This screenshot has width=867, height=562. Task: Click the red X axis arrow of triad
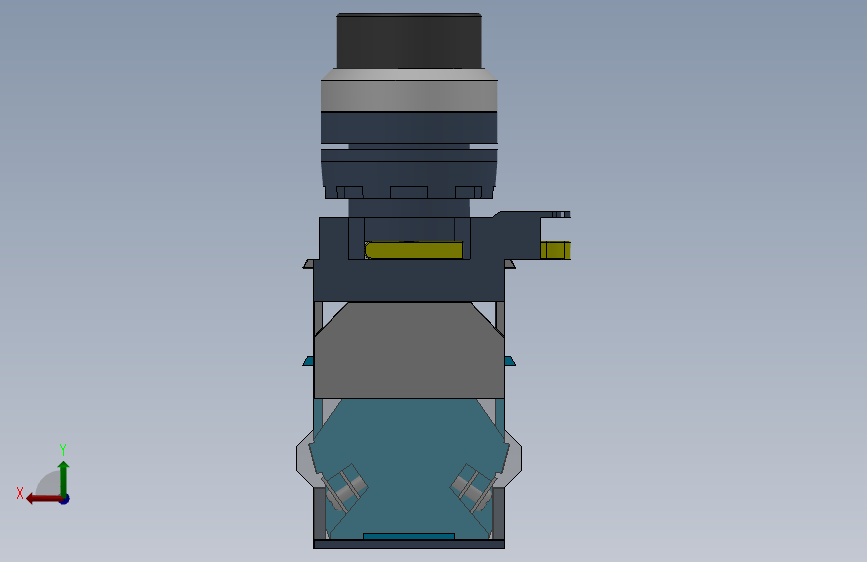point(43,499)
